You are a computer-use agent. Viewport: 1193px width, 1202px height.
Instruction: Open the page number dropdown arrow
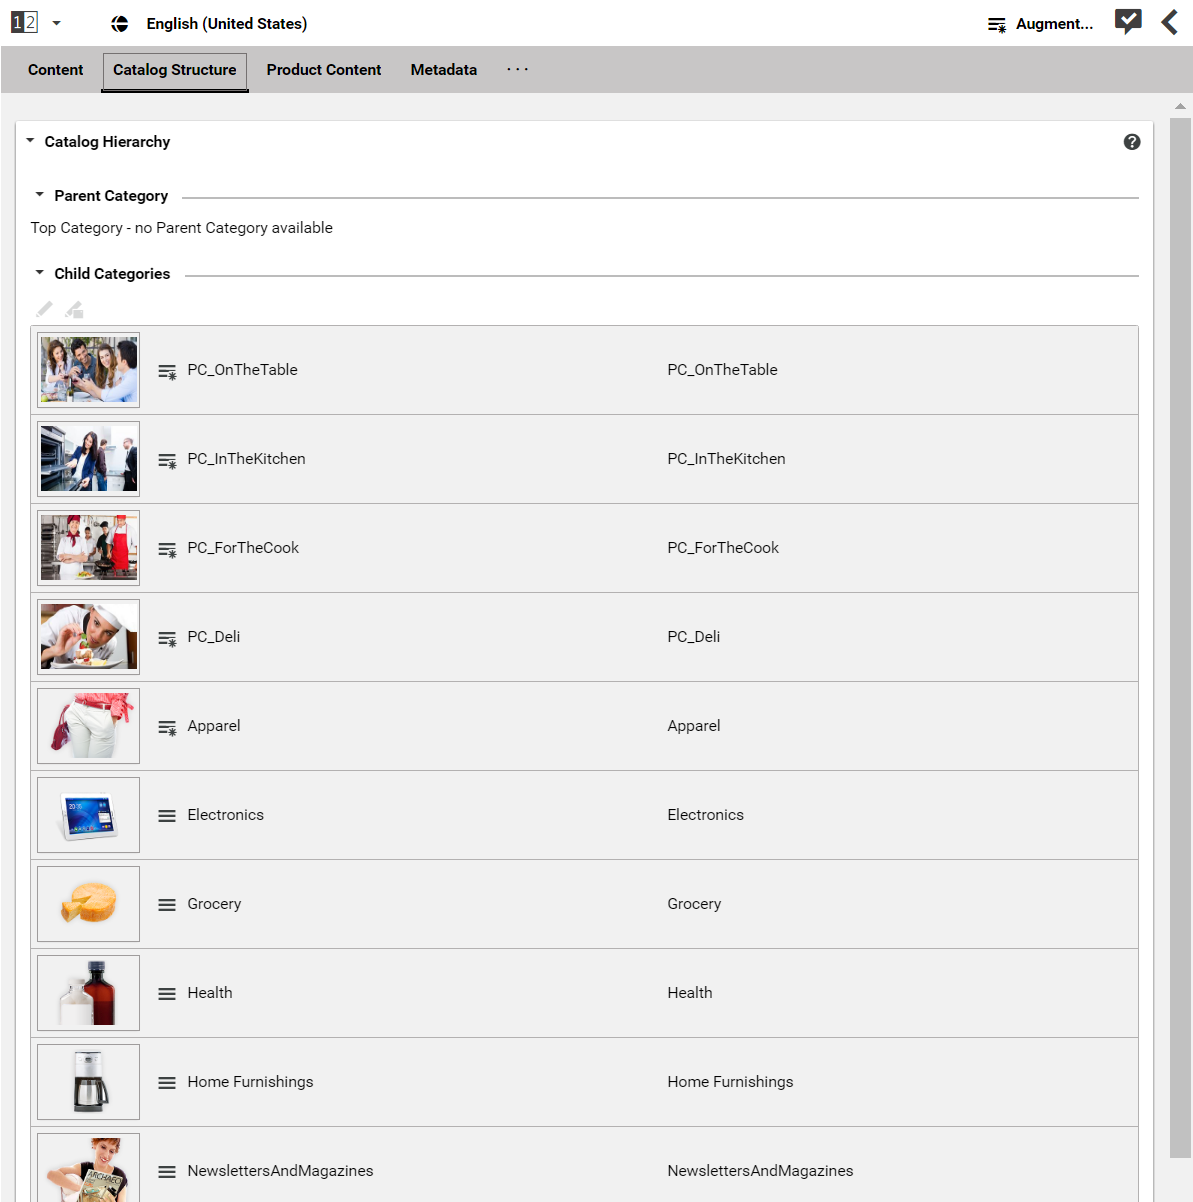tap(56, 22)
